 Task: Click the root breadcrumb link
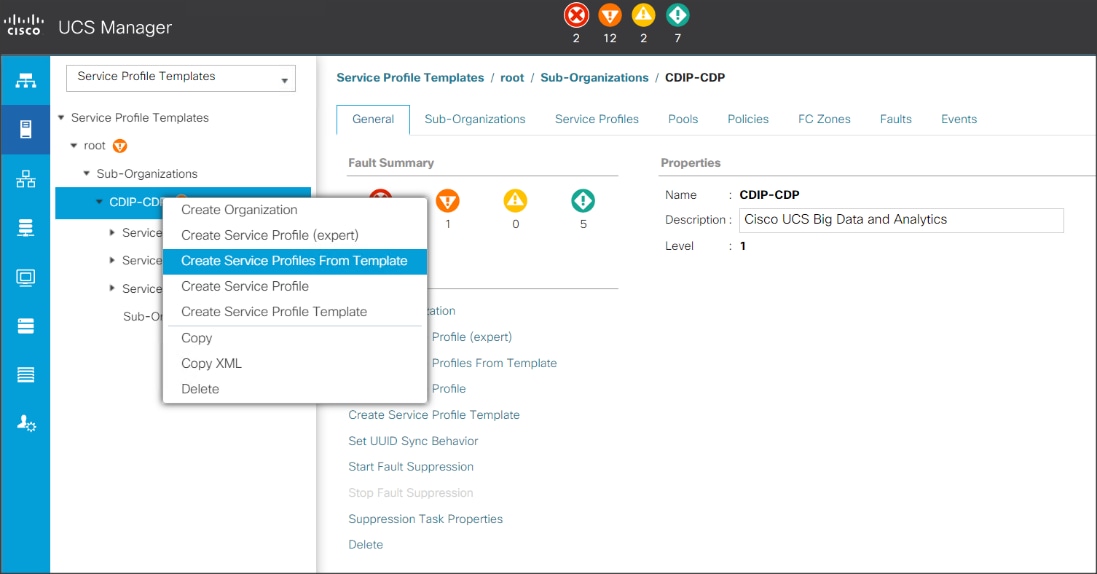[x=512, y=78]
